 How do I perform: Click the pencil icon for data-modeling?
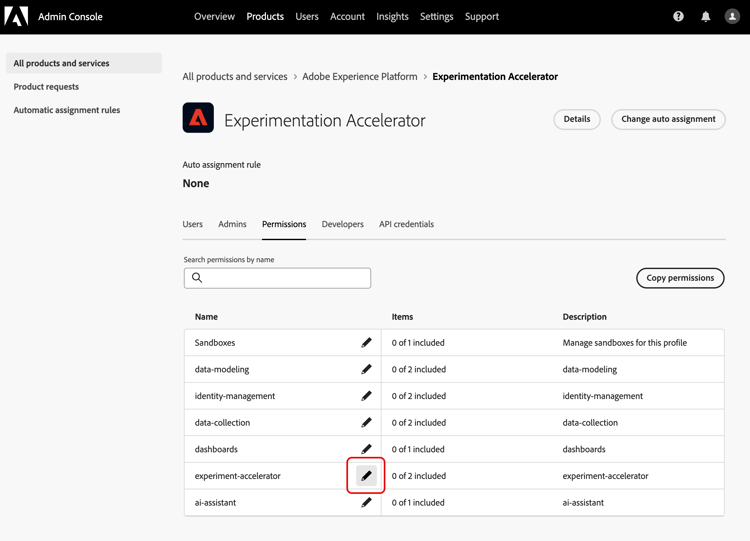(366, 369)
